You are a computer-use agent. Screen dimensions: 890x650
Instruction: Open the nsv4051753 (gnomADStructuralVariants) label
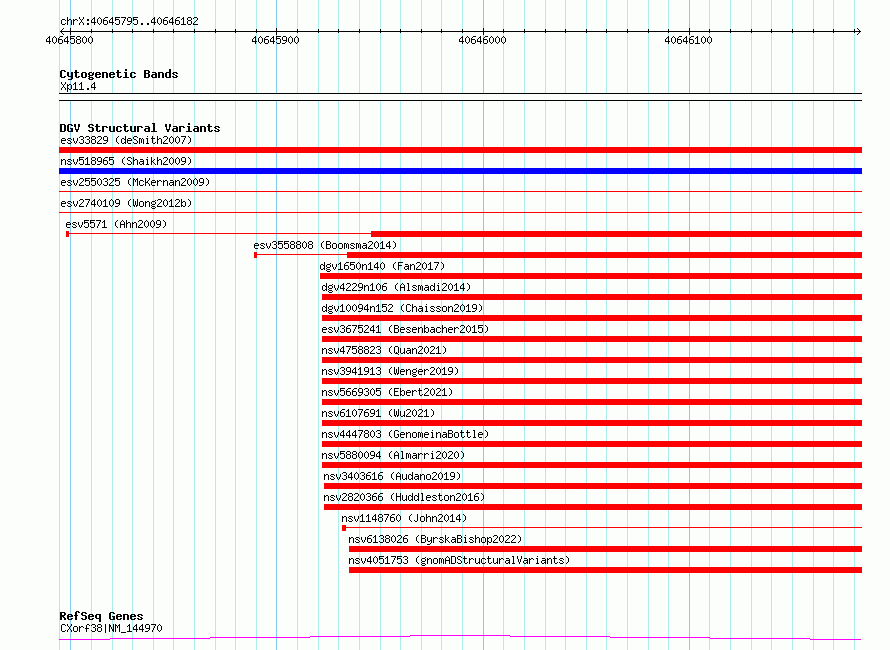pos(459,560)
